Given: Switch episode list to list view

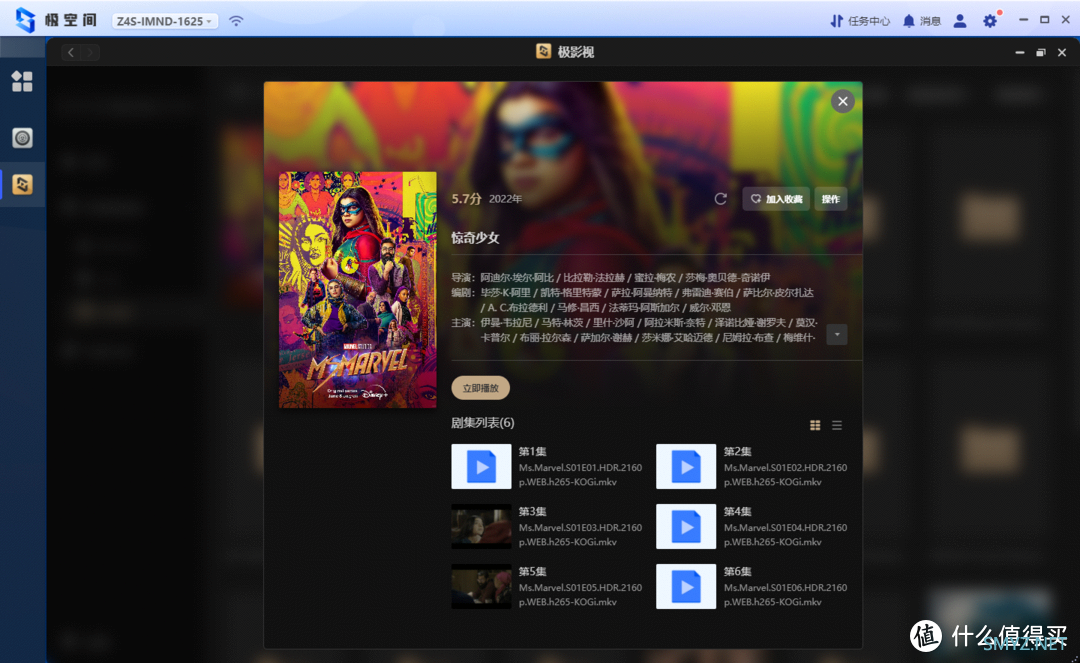Looking at the screenshot, I should point(837,425).
